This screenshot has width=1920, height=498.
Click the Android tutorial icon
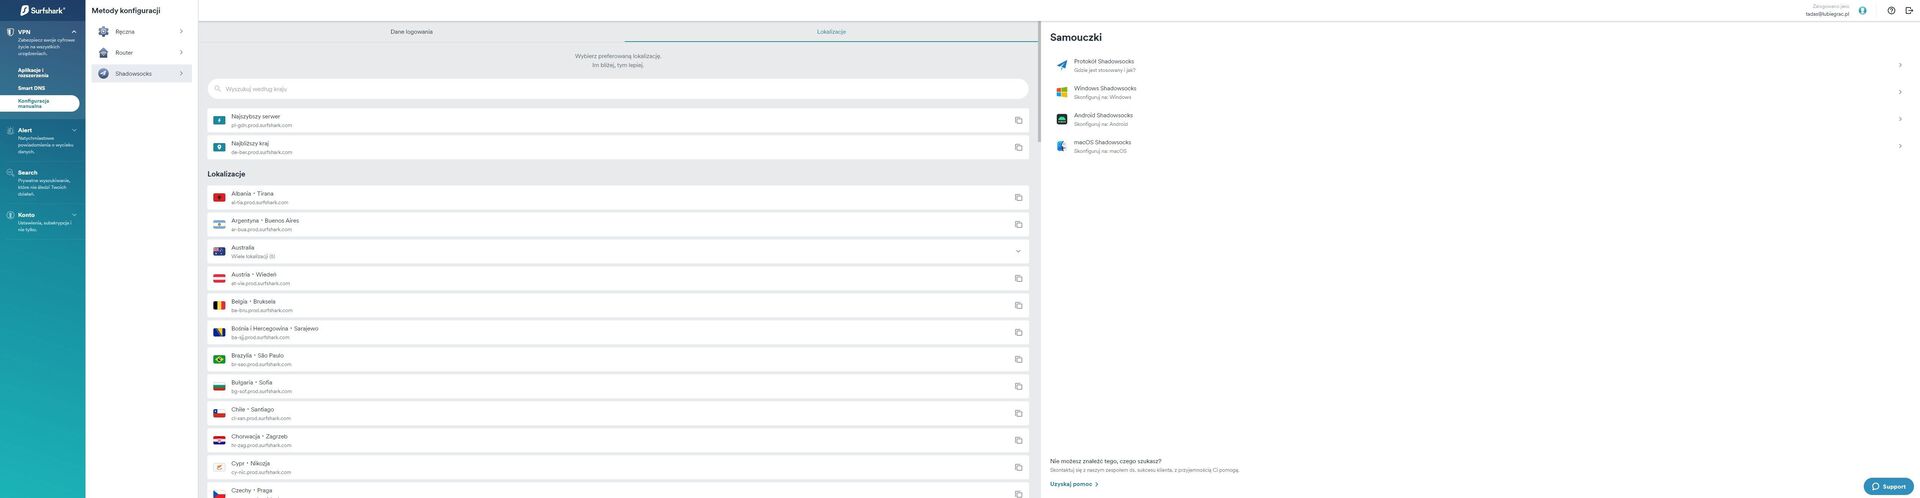coord(1061,119)
